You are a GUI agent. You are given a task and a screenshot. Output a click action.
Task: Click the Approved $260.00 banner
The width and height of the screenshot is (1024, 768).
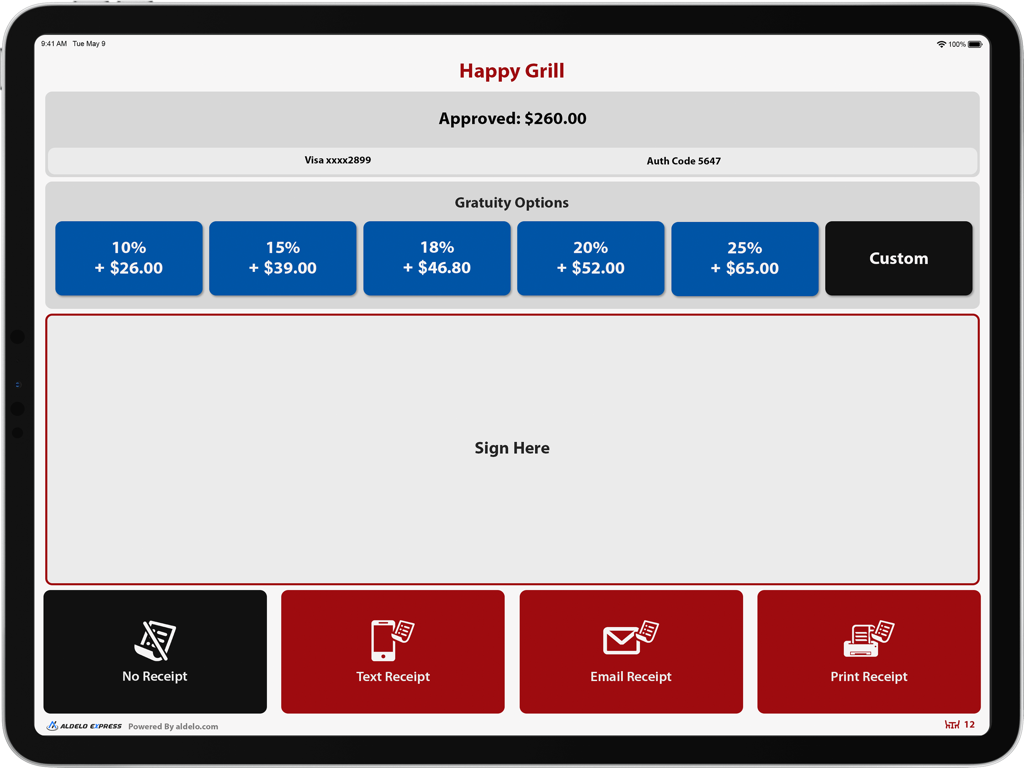[x=512, y=118]
